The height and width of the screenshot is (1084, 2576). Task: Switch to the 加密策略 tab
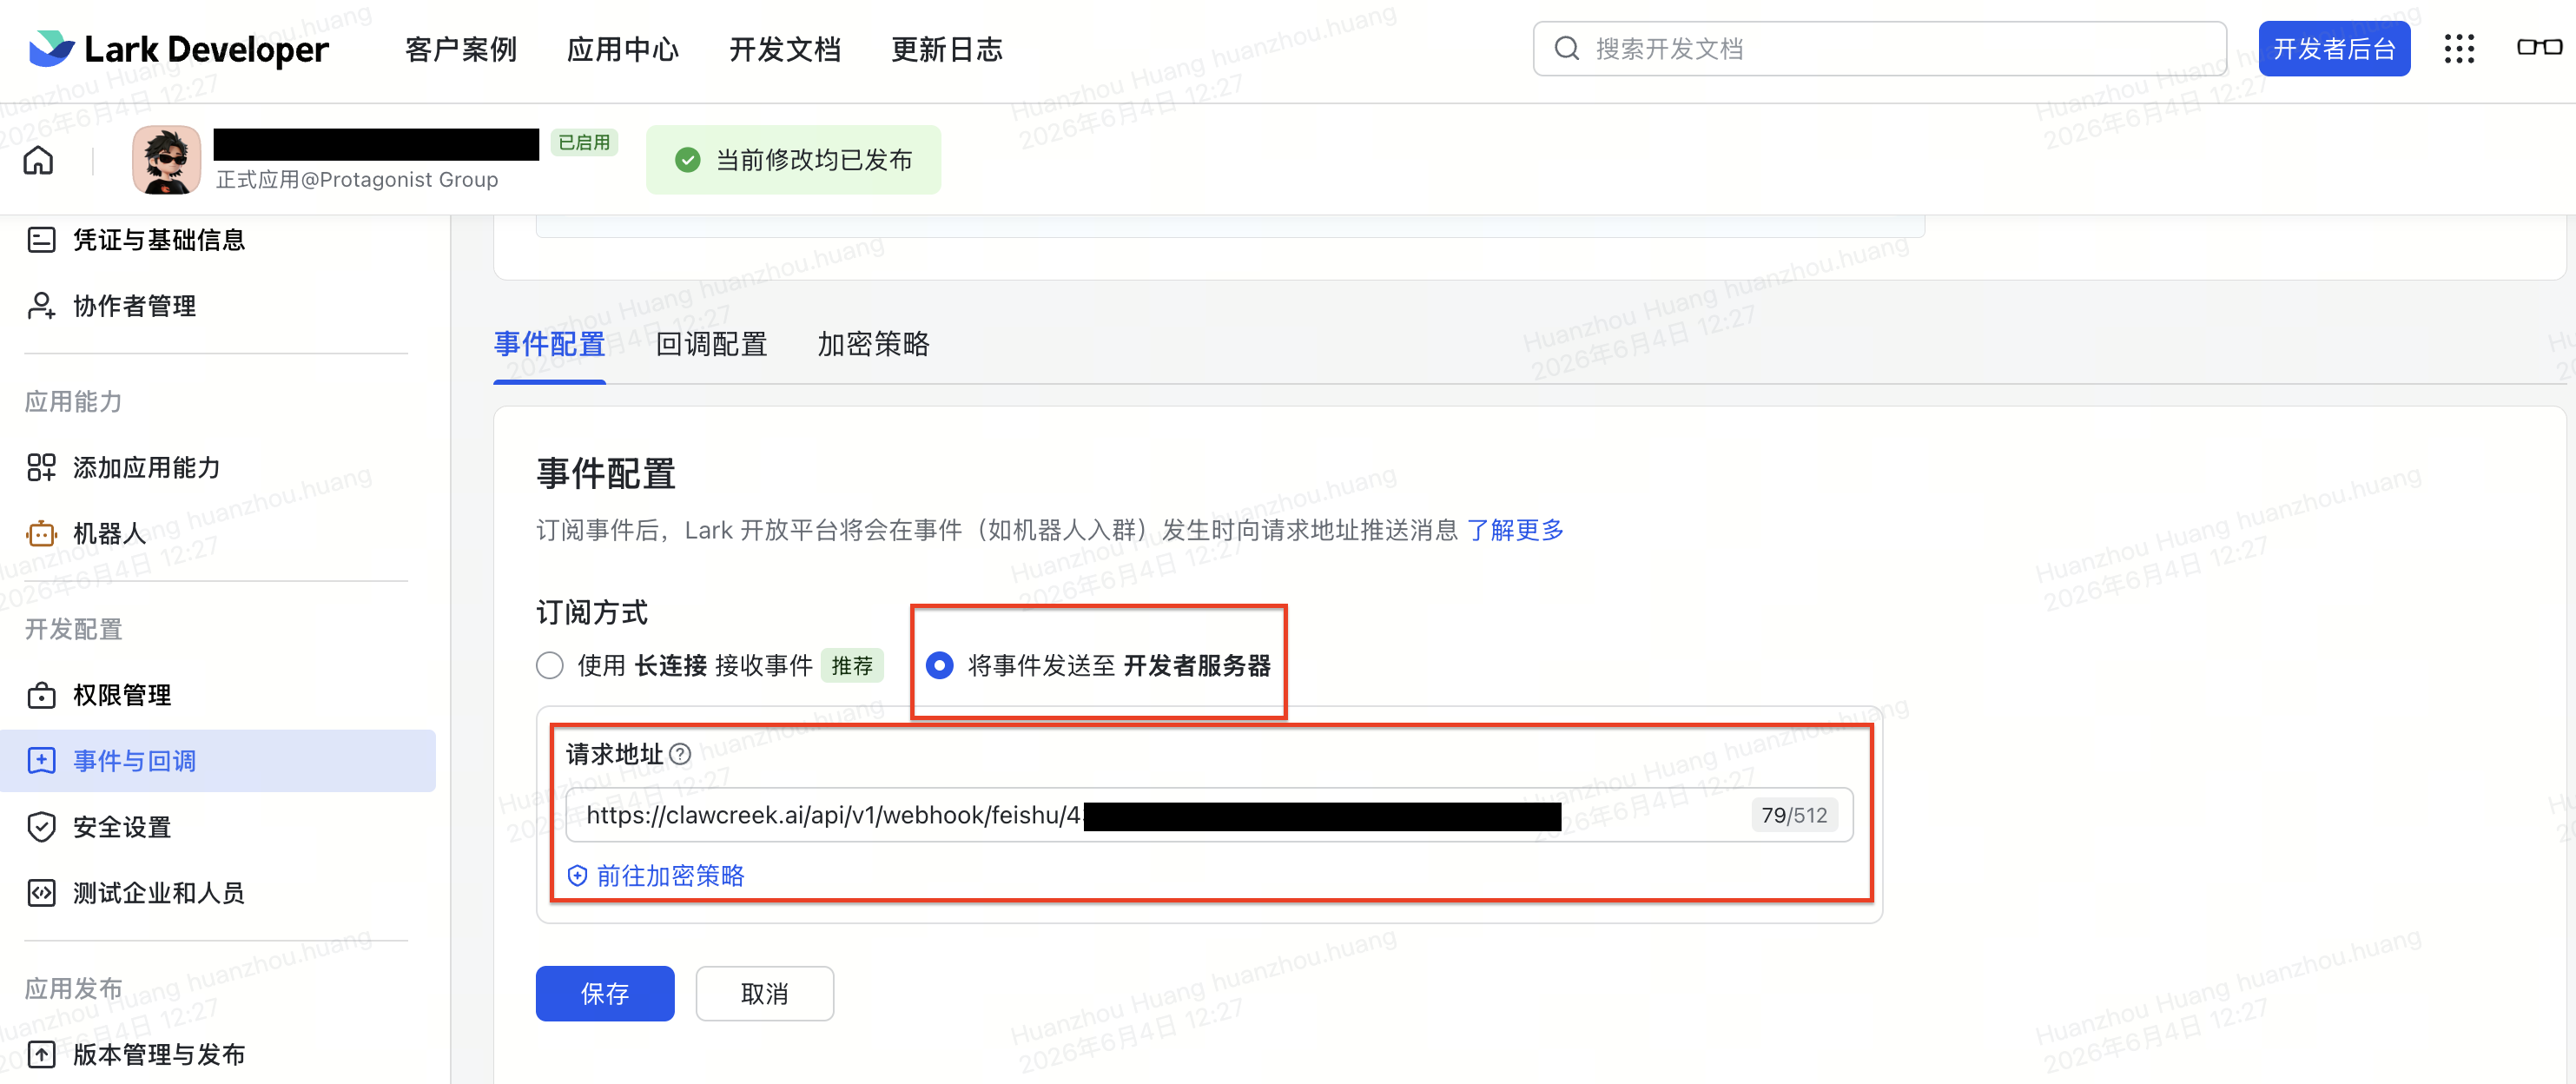click(x=874, y=345)
